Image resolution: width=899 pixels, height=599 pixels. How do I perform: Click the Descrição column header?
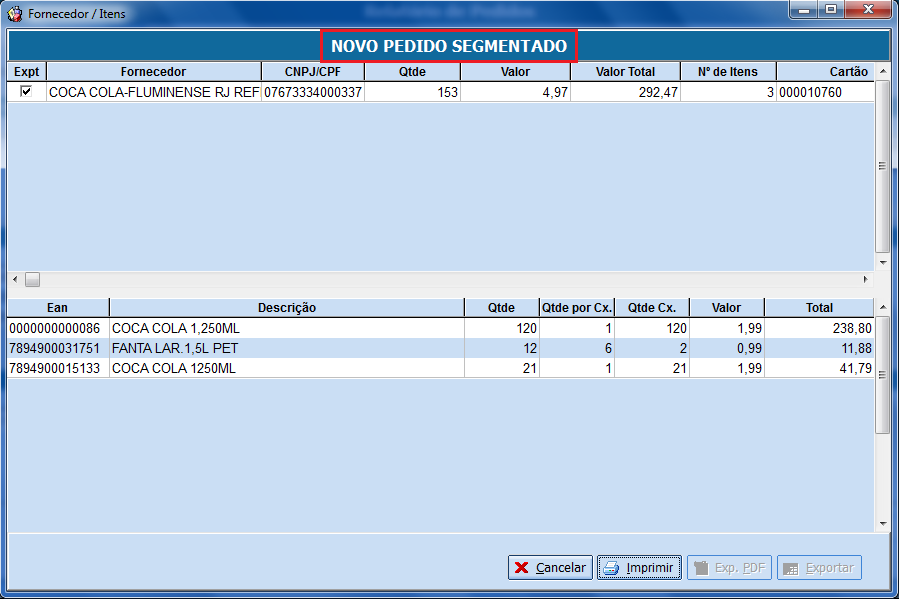[x=286, y=308]
